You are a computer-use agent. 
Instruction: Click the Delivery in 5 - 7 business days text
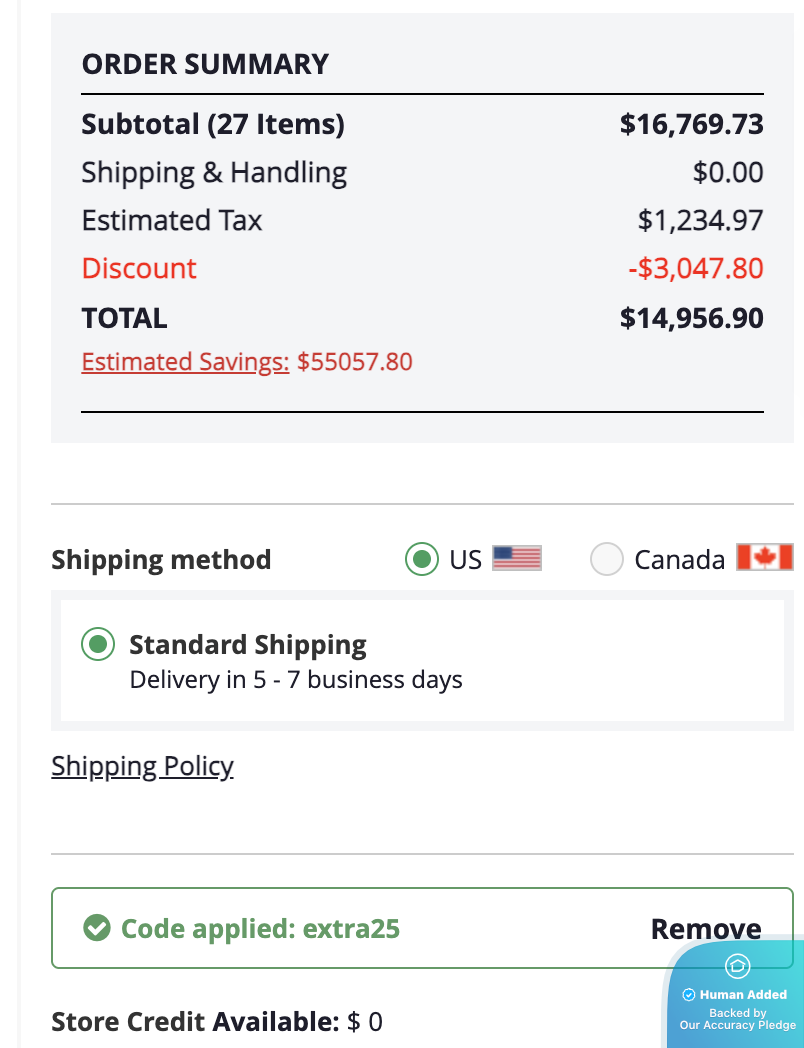(x=296, y=681)
